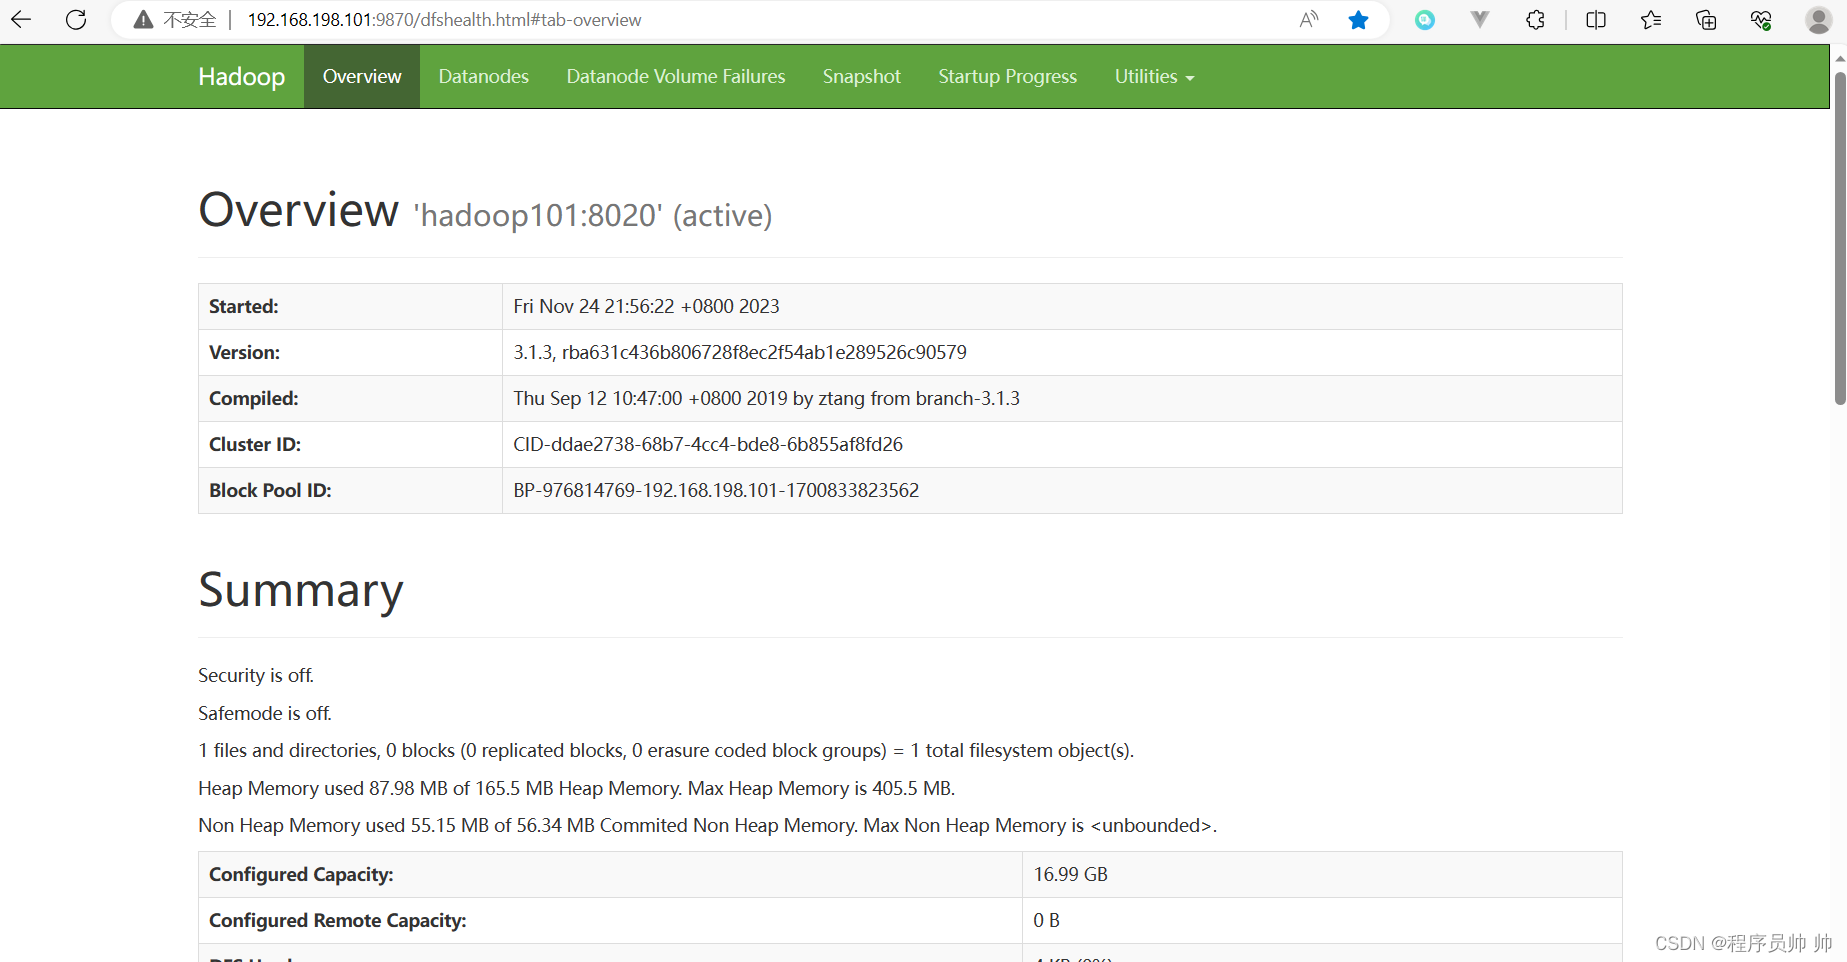The width and height of the screenshot is (1847, 962).
Task: Select the Overview tab
Action: tap(362, 77)
